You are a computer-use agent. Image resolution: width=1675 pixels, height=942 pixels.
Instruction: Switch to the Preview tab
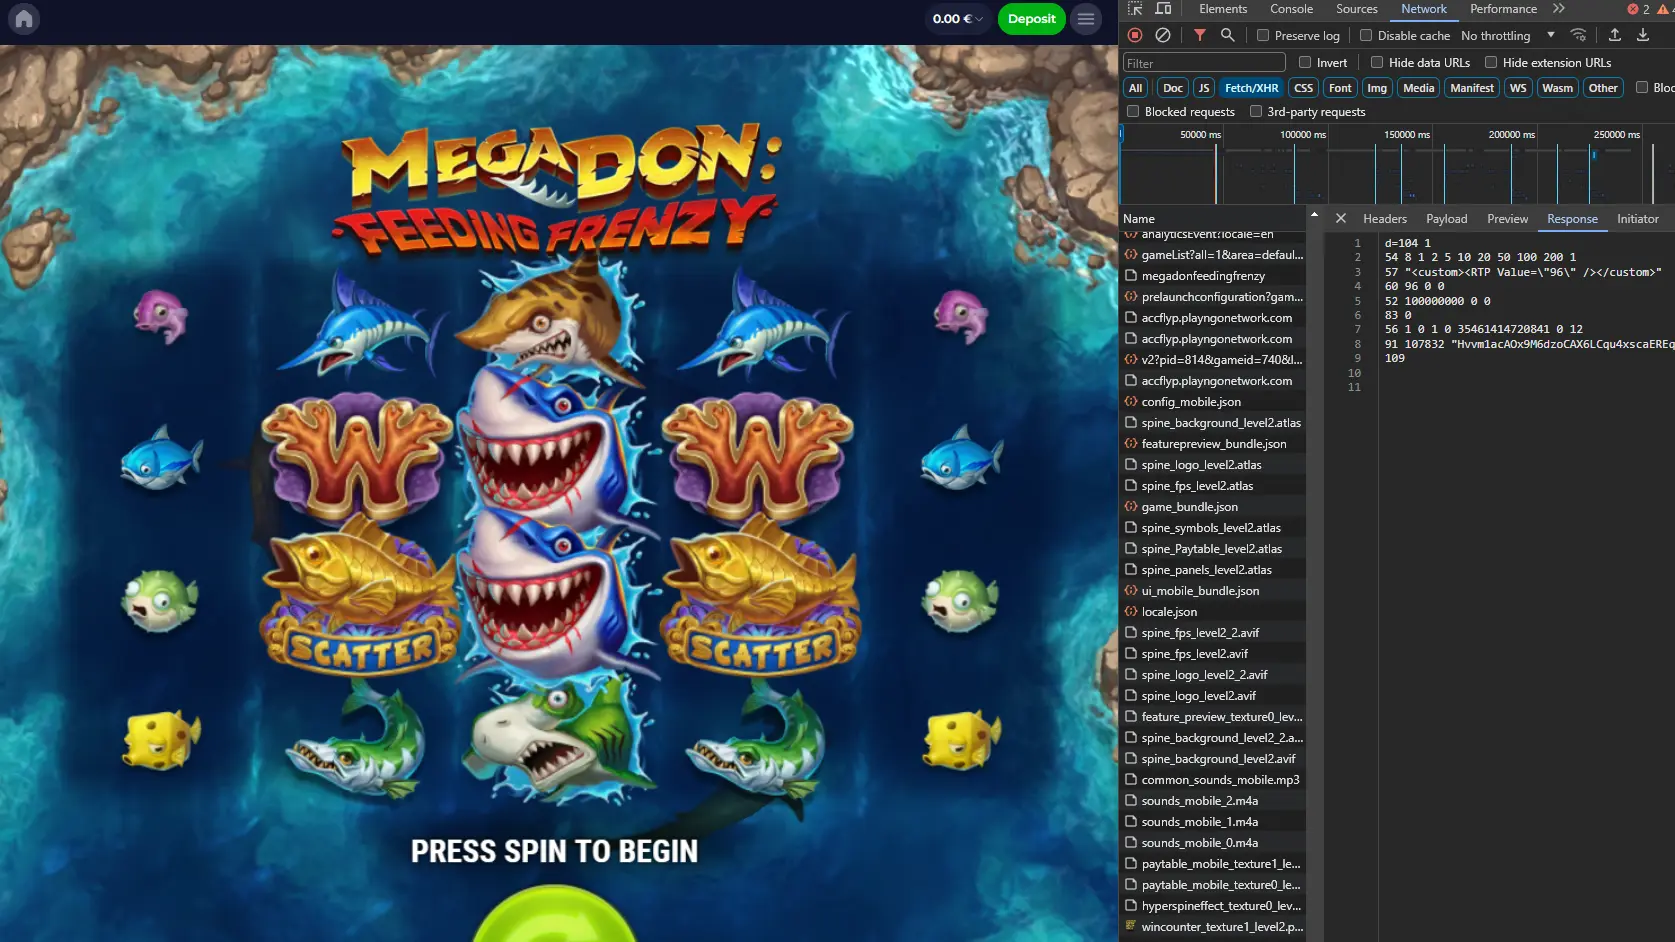coord(1507,219)
